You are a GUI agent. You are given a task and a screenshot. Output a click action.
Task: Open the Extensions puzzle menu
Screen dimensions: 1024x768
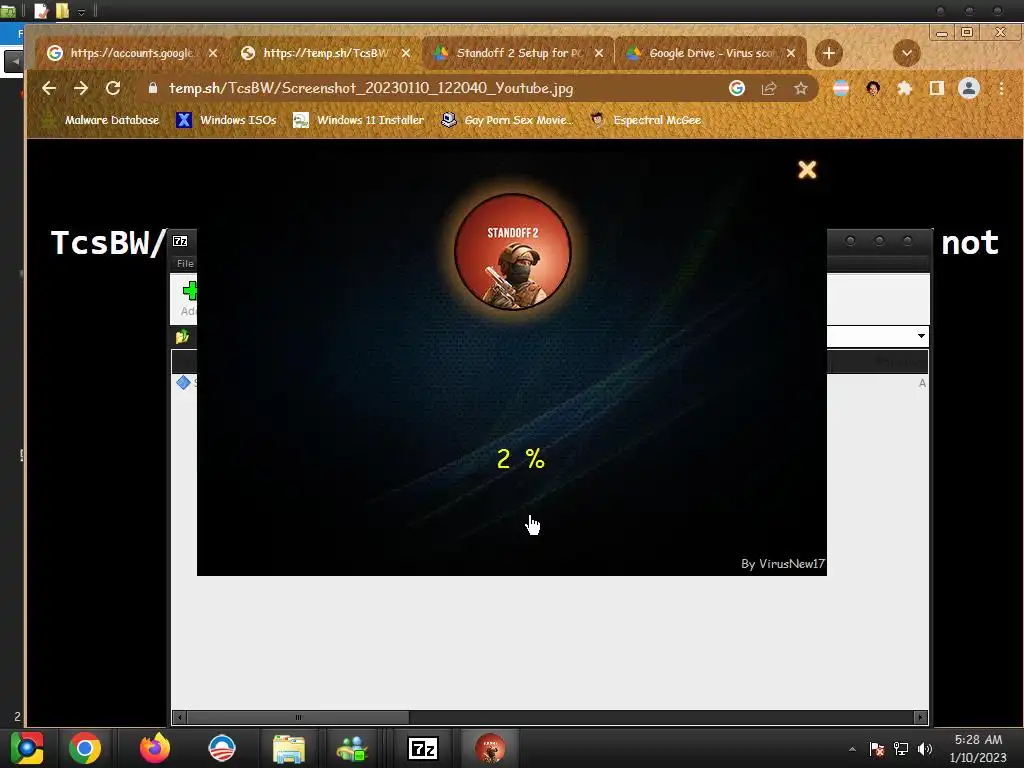[904, 88]
